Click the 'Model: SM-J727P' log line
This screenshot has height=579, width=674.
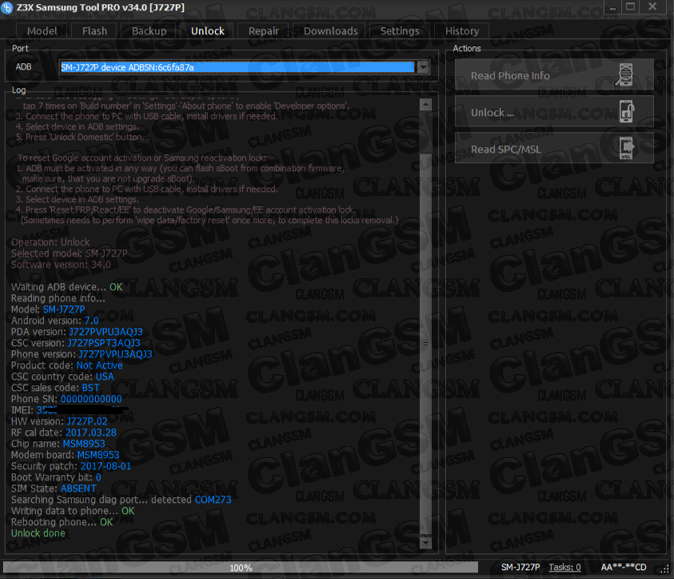tap(48, 309)
